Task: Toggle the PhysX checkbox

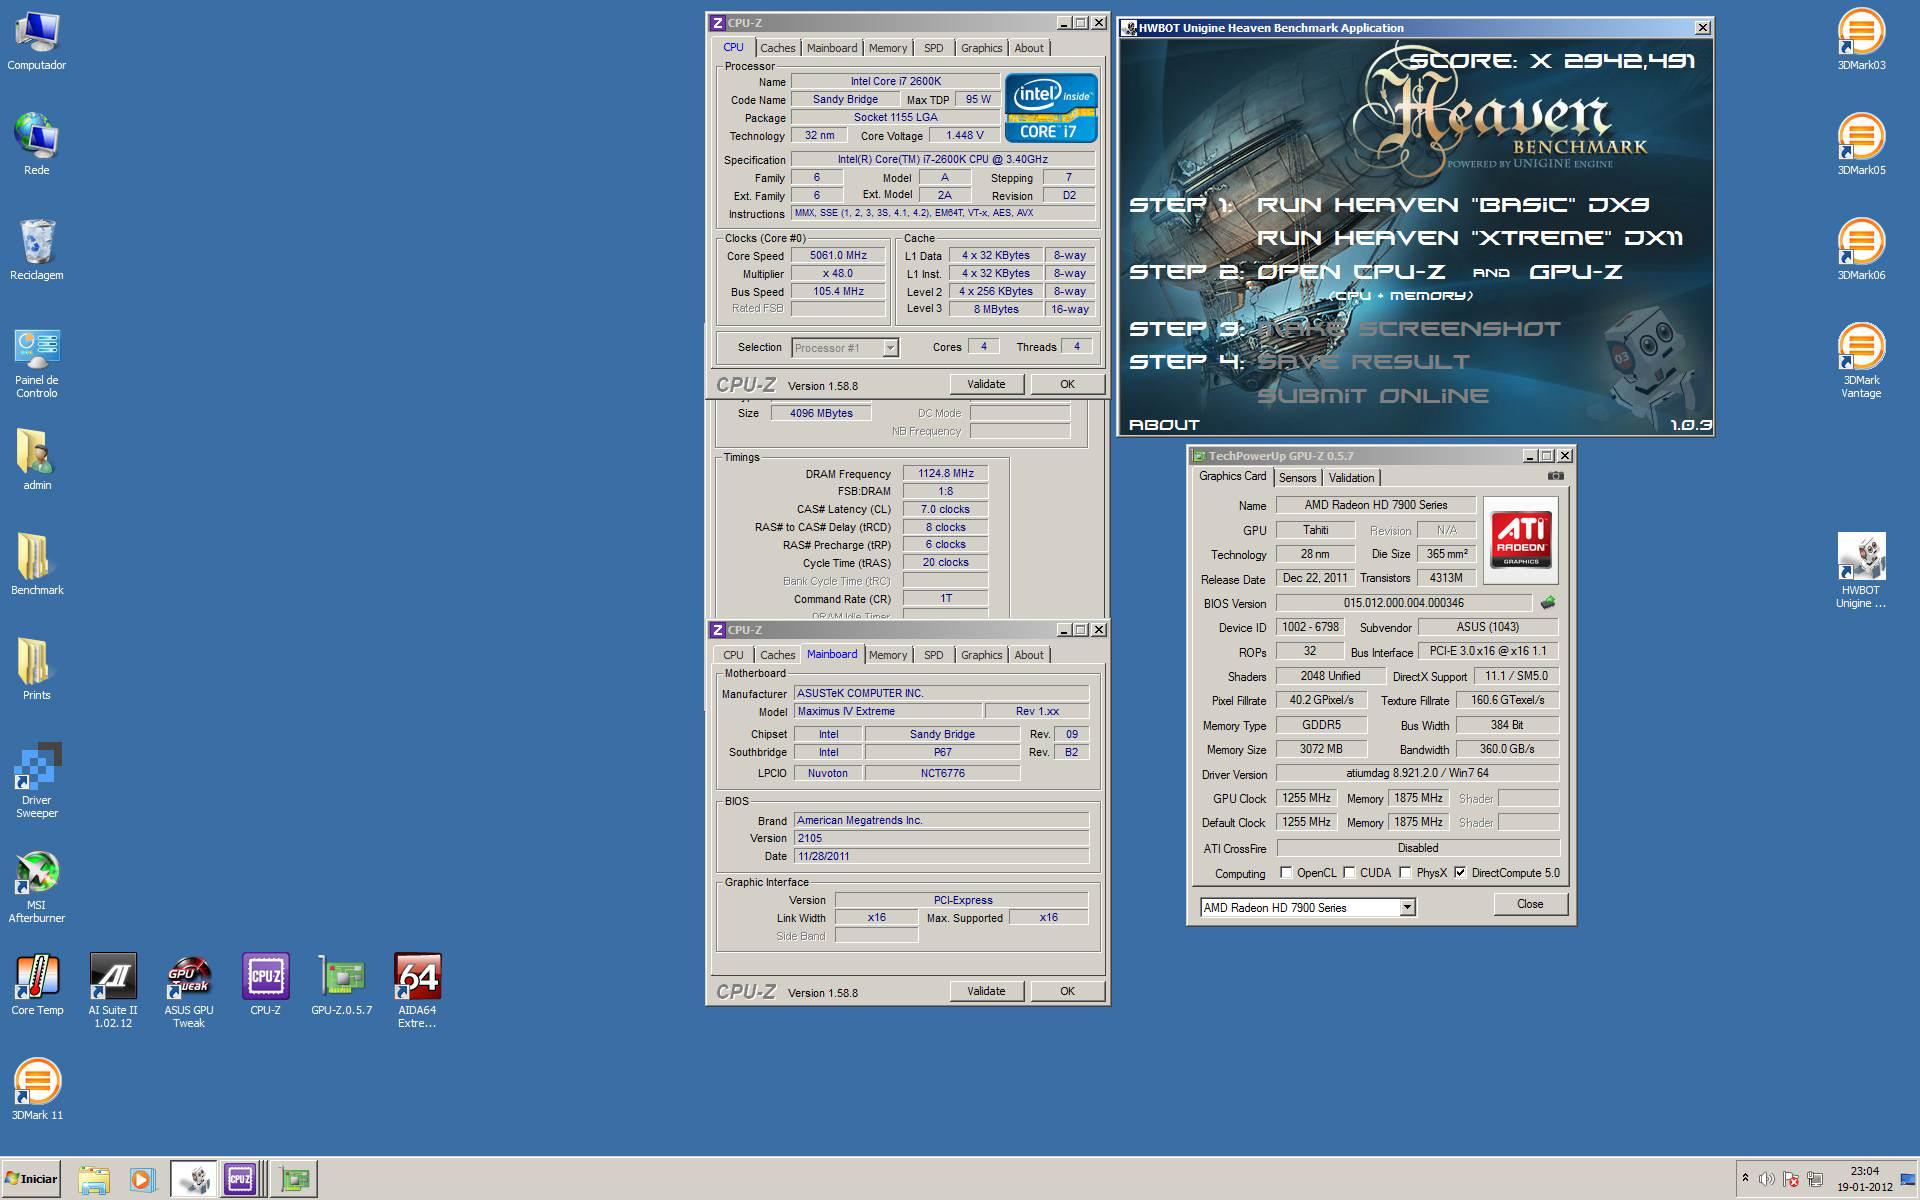Action: click(x=1405, y=873)
